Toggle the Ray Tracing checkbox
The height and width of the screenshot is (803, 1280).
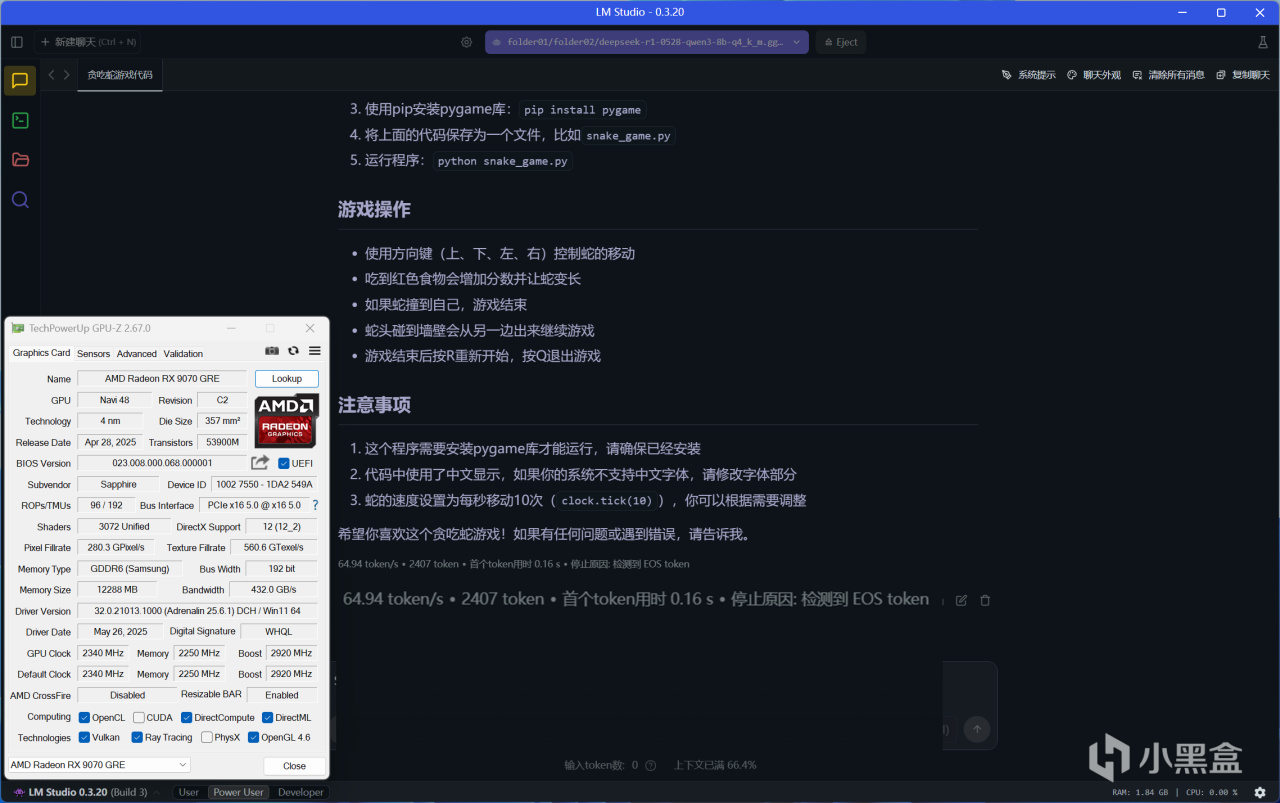137,737
